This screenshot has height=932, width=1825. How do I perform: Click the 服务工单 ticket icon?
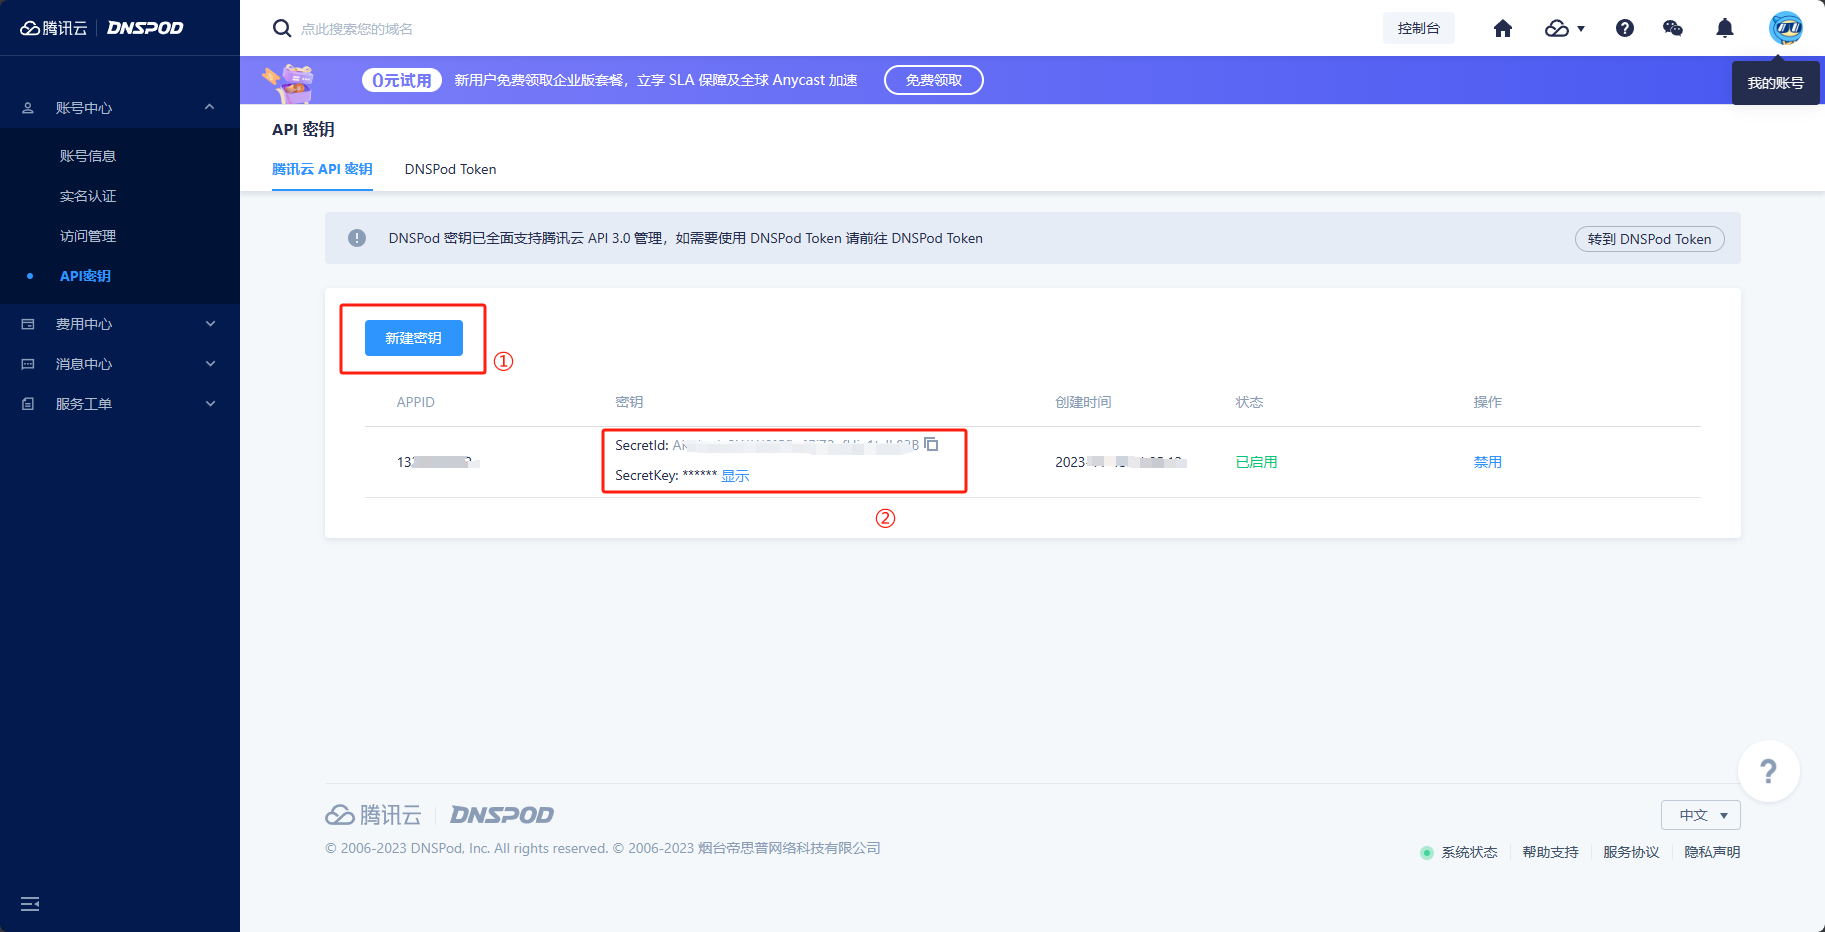tap(28, 403)
